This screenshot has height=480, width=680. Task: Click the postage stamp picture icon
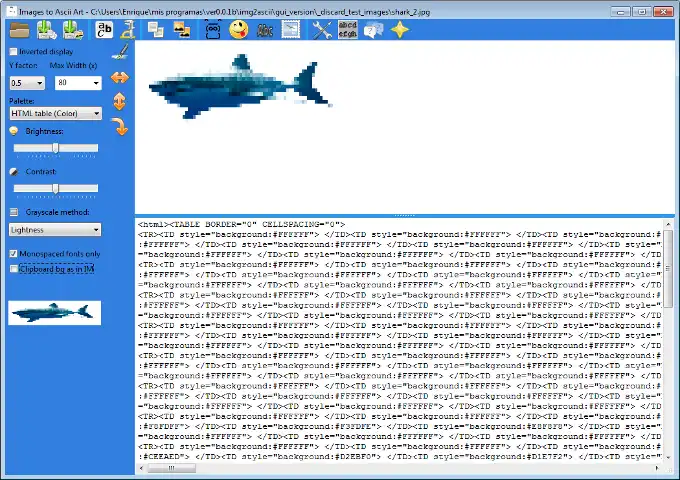pyautogui.click(x=291, y=30)
